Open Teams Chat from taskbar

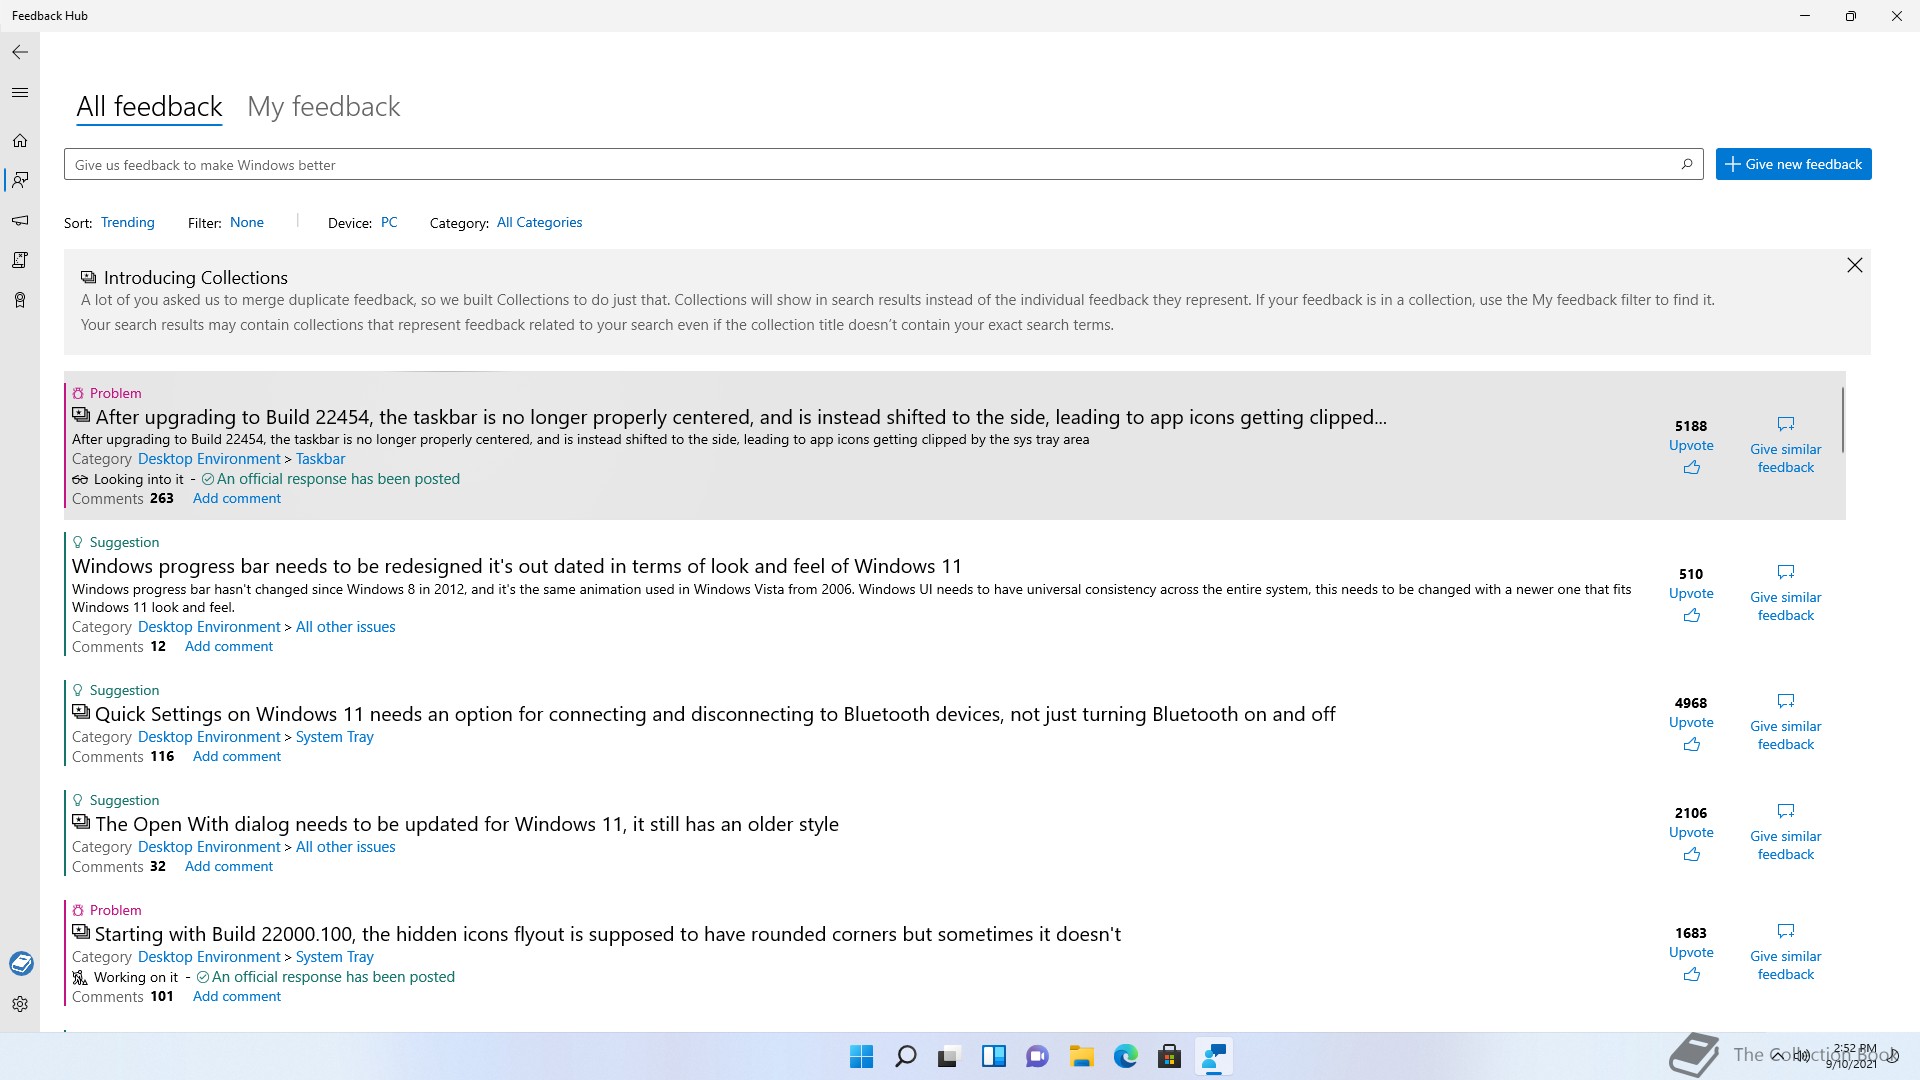click(x=1037, y=1057)
